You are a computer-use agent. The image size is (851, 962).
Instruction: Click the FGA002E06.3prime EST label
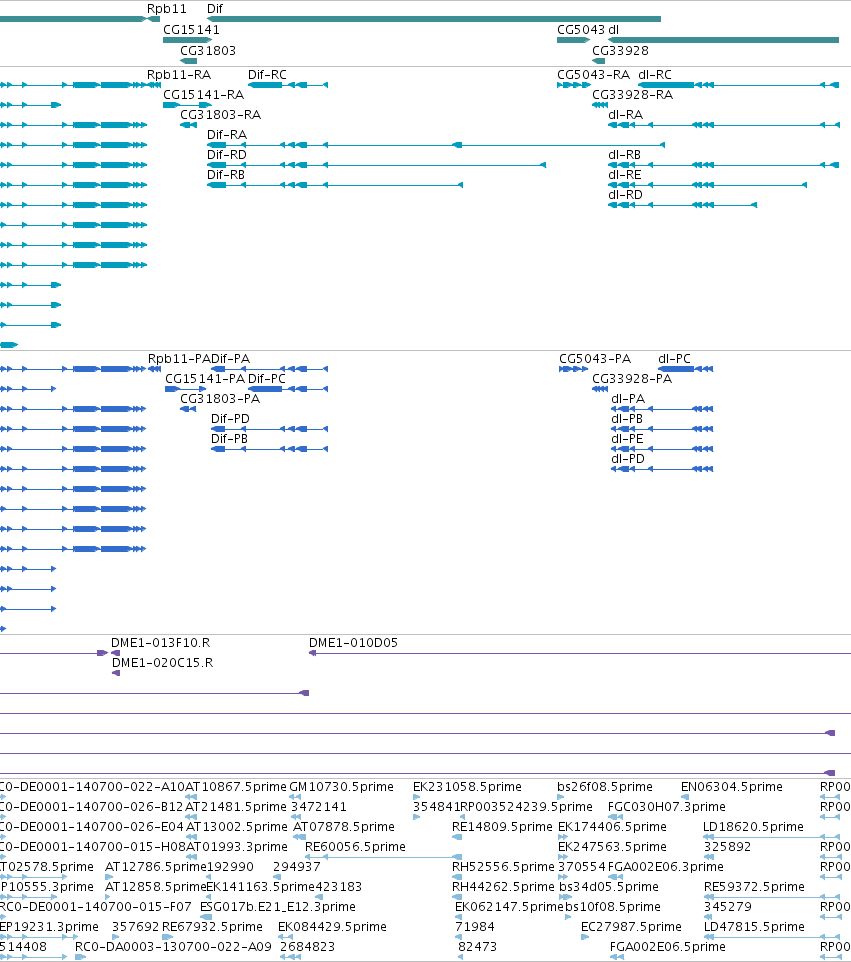click(666, 867)
